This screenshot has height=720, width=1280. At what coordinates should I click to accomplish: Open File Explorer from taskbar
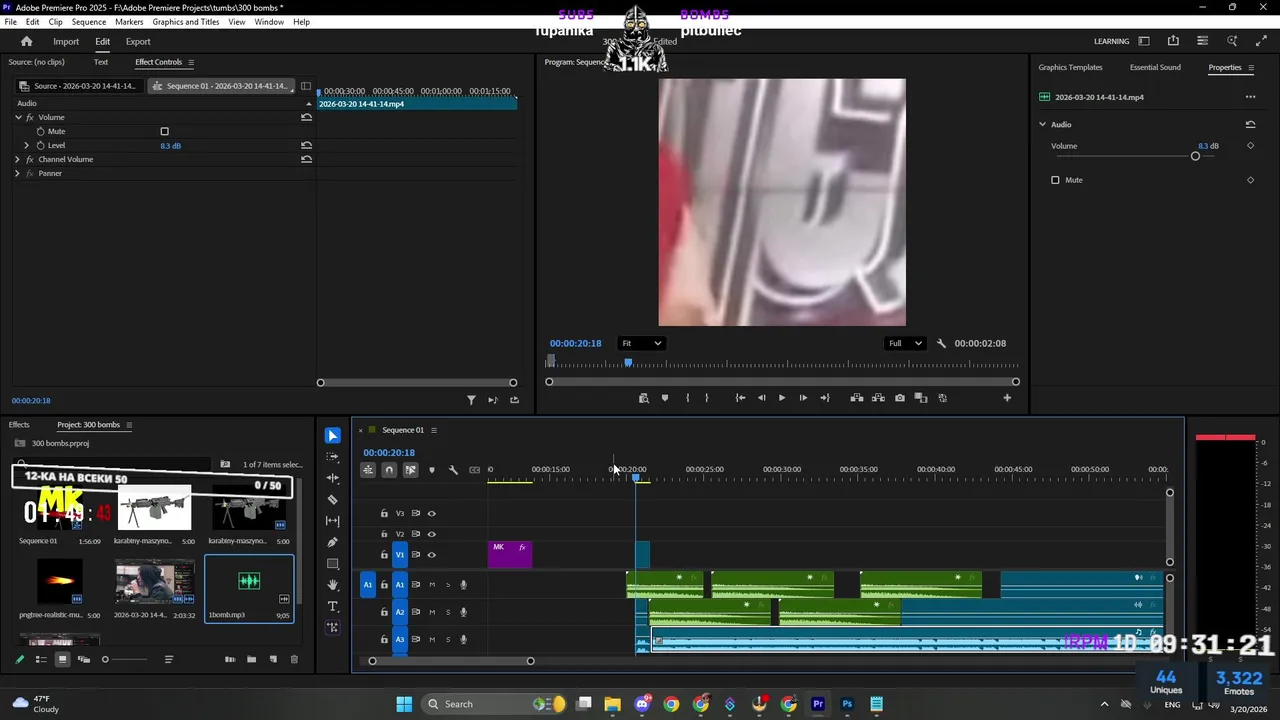coord(613,704)
